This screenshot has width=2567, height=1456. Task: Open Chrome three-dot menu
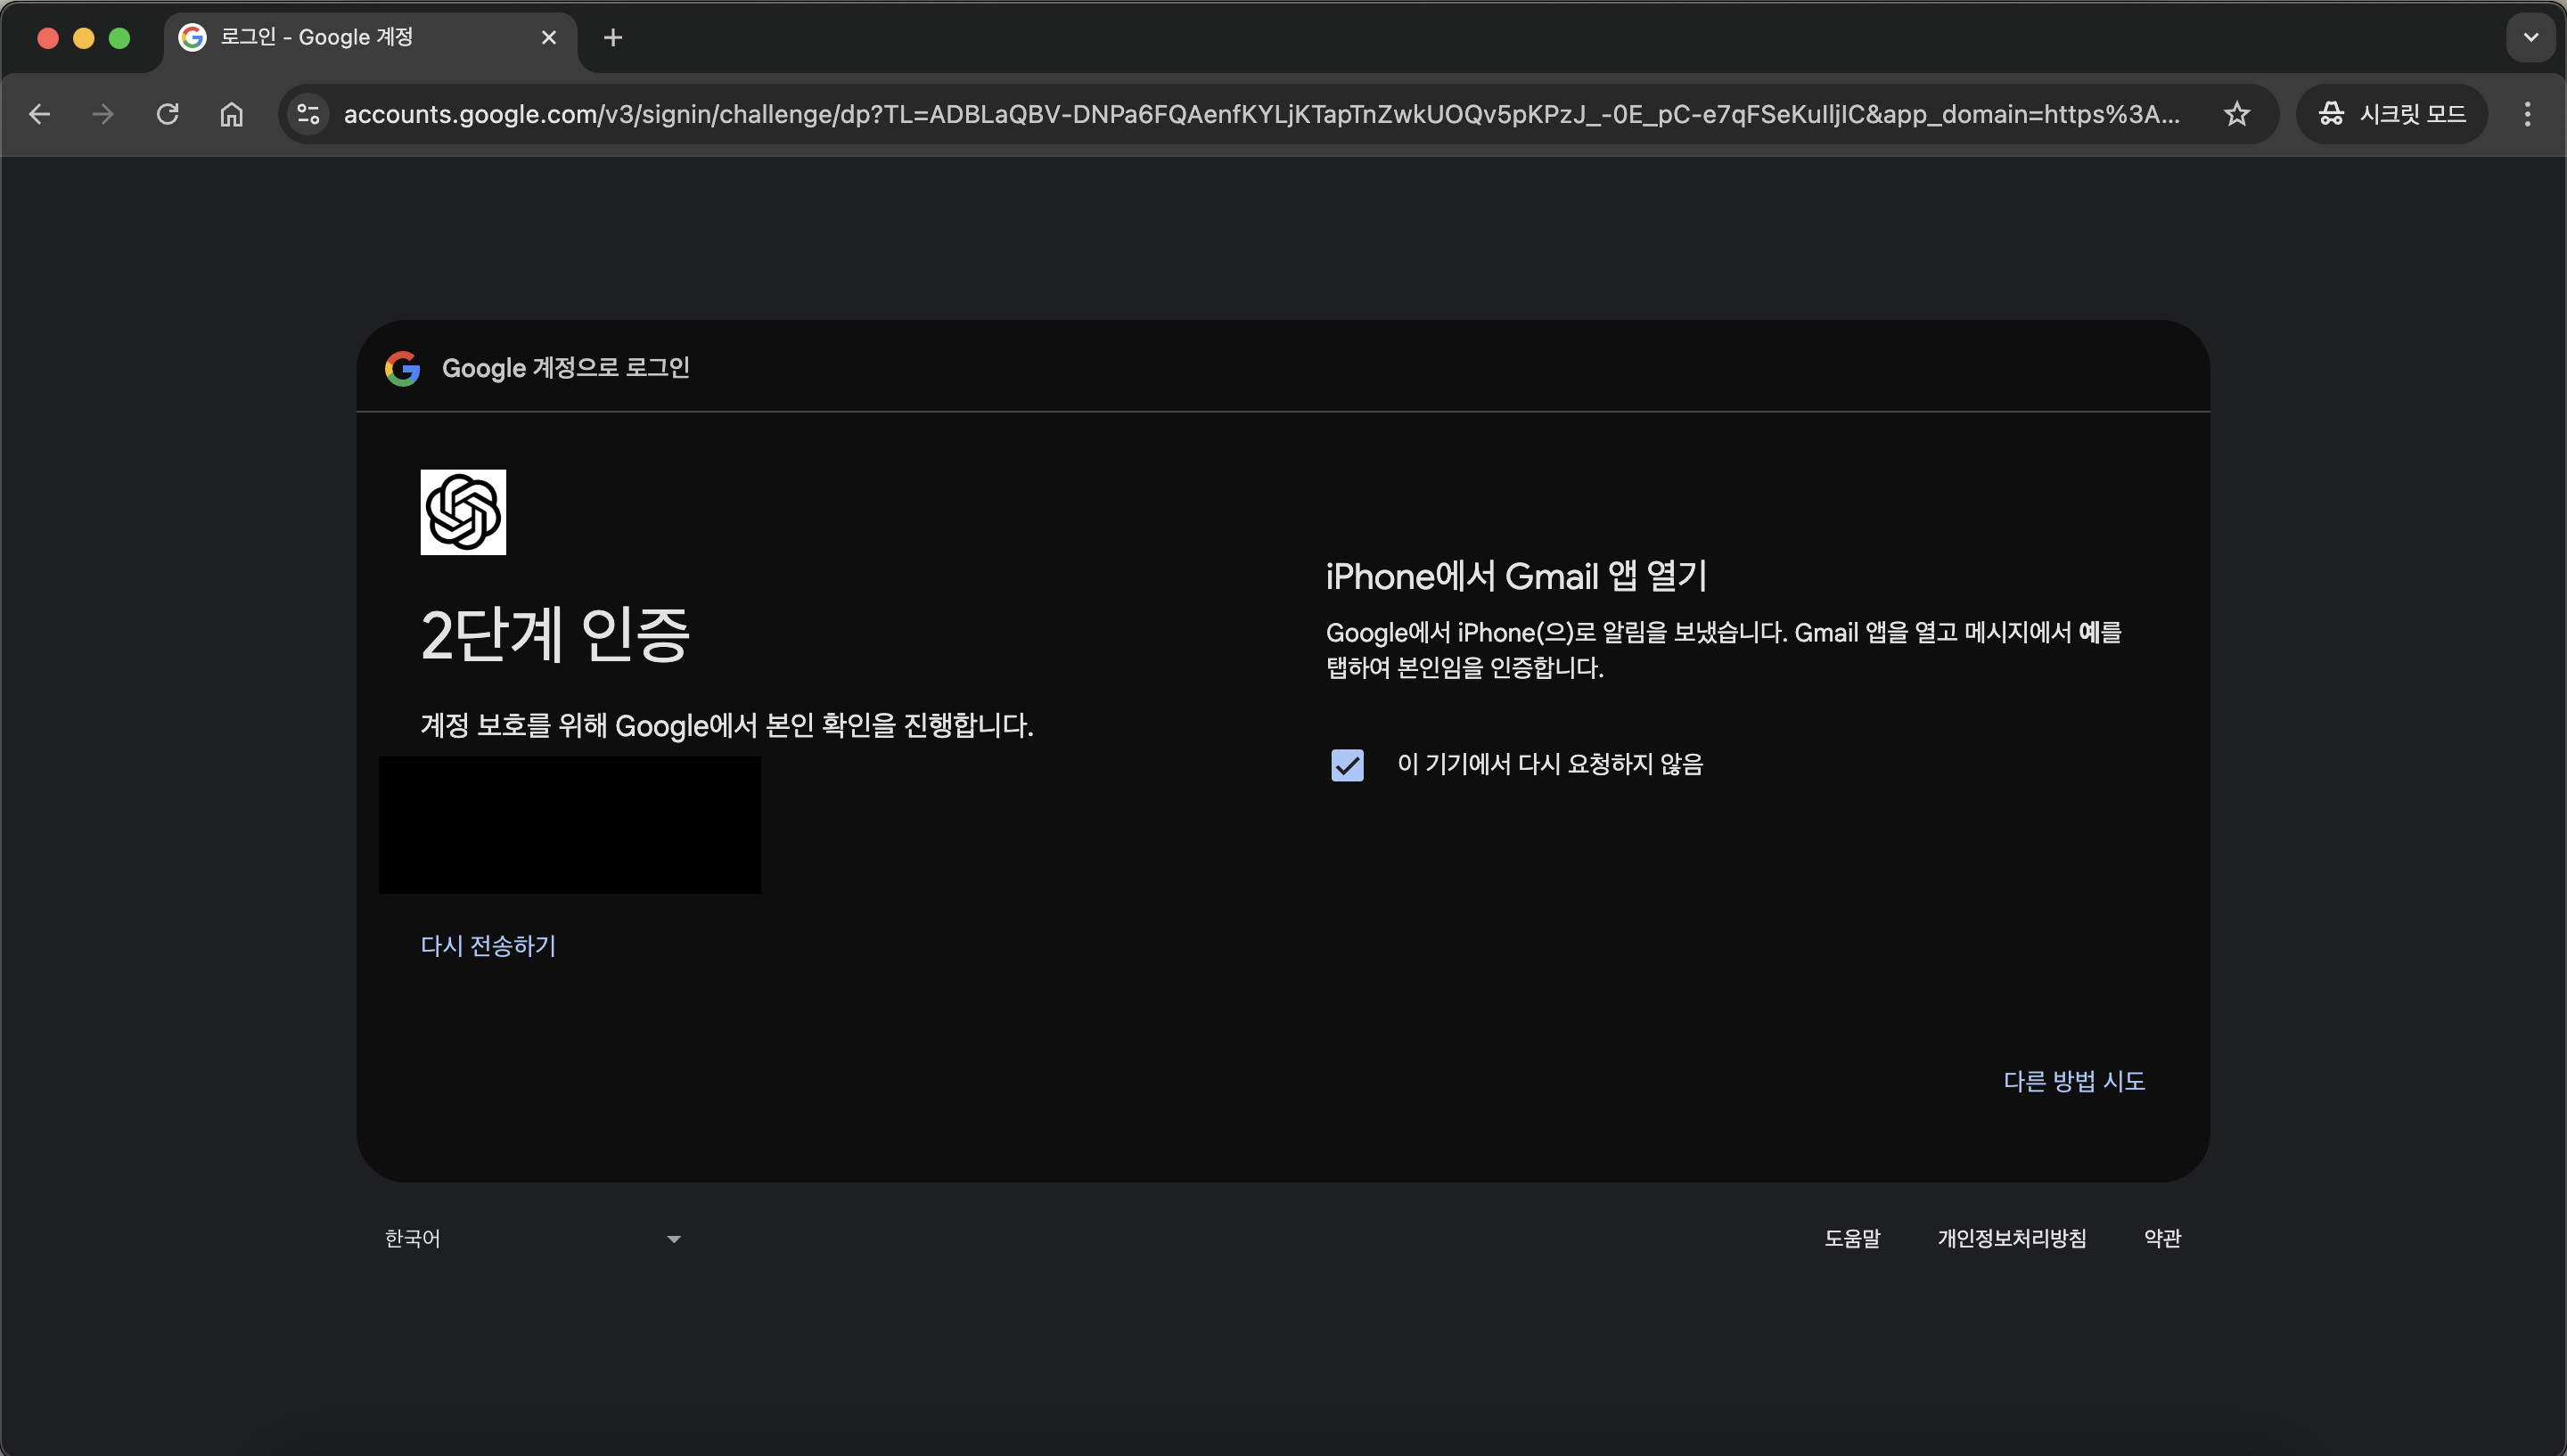(x=2527, y=114)
